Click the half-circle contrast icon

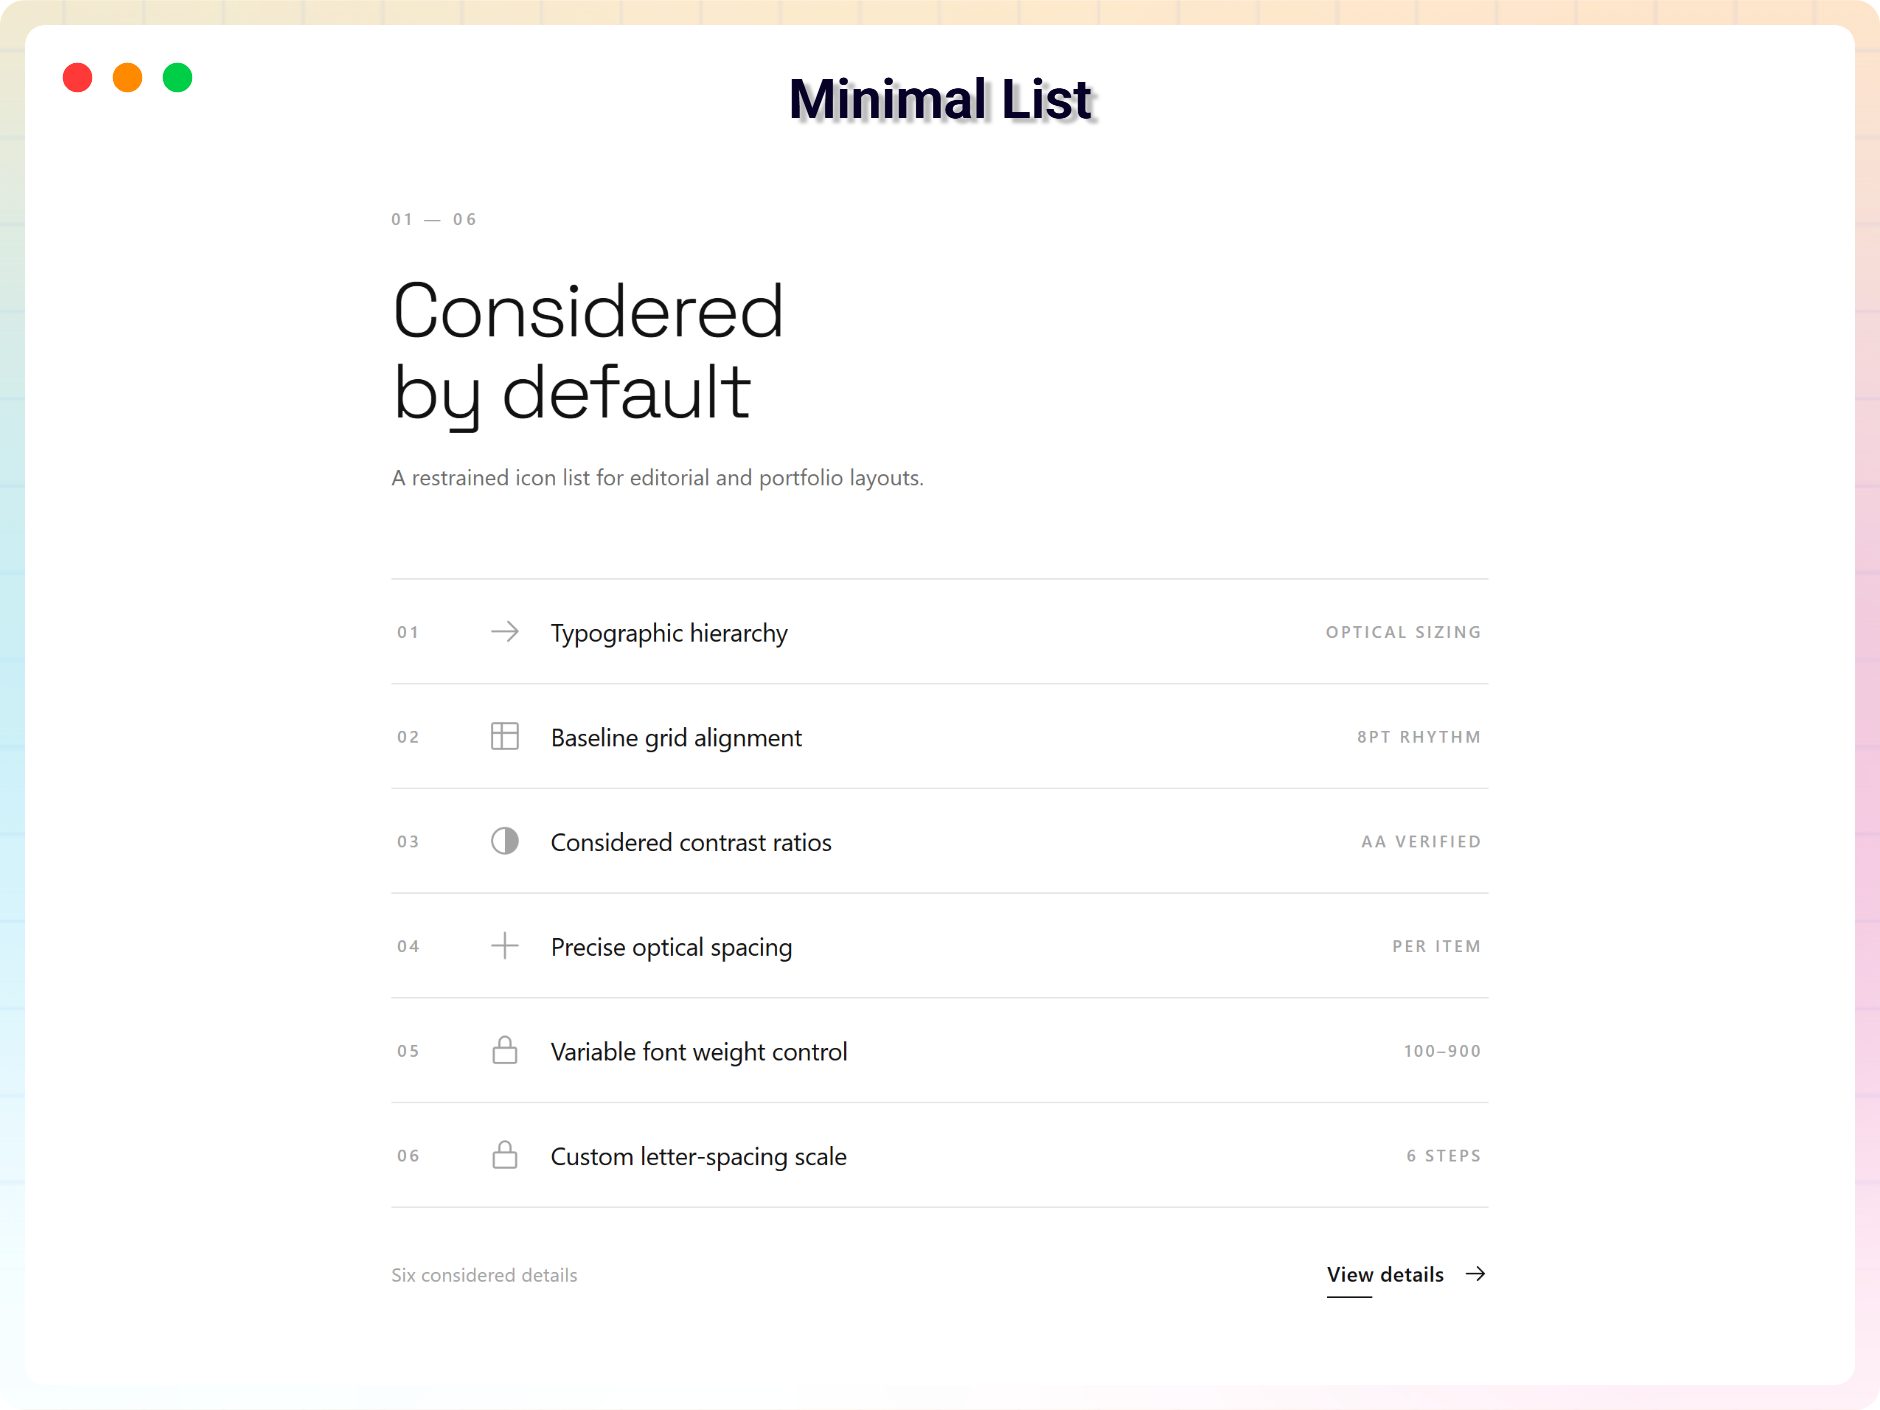tap(505, 841)
